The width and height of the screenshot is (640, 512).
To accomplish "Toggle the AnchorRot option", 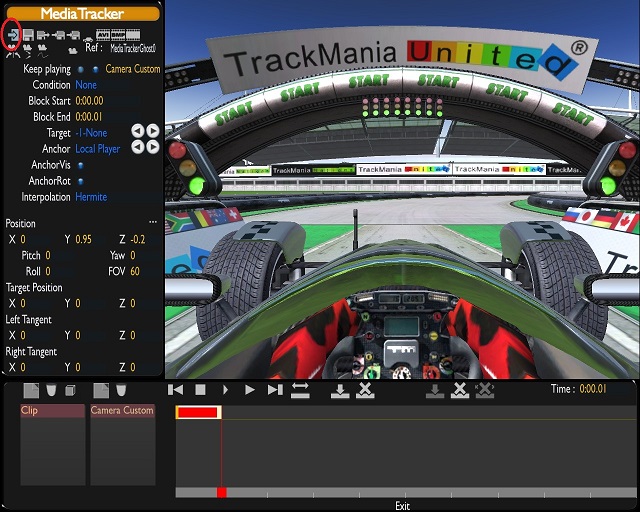I will point(81,181).
